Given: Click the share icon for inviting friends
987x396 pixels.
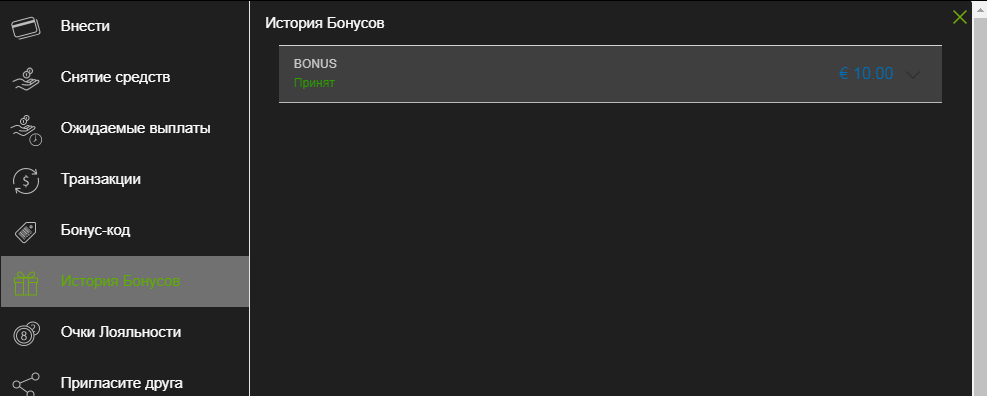Looking at the screenshot, I should [26, 383].
